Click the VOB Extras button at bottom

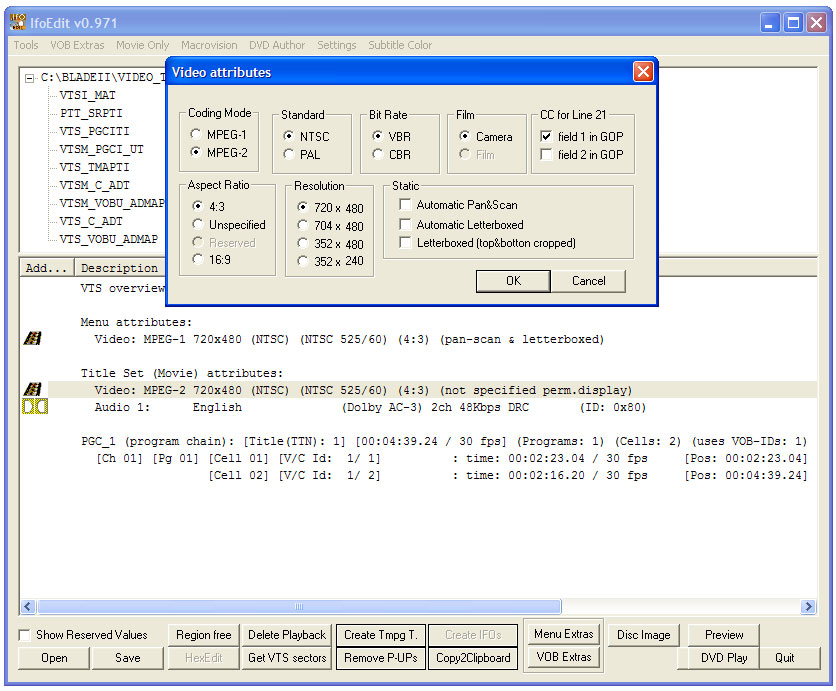[564, 657]
